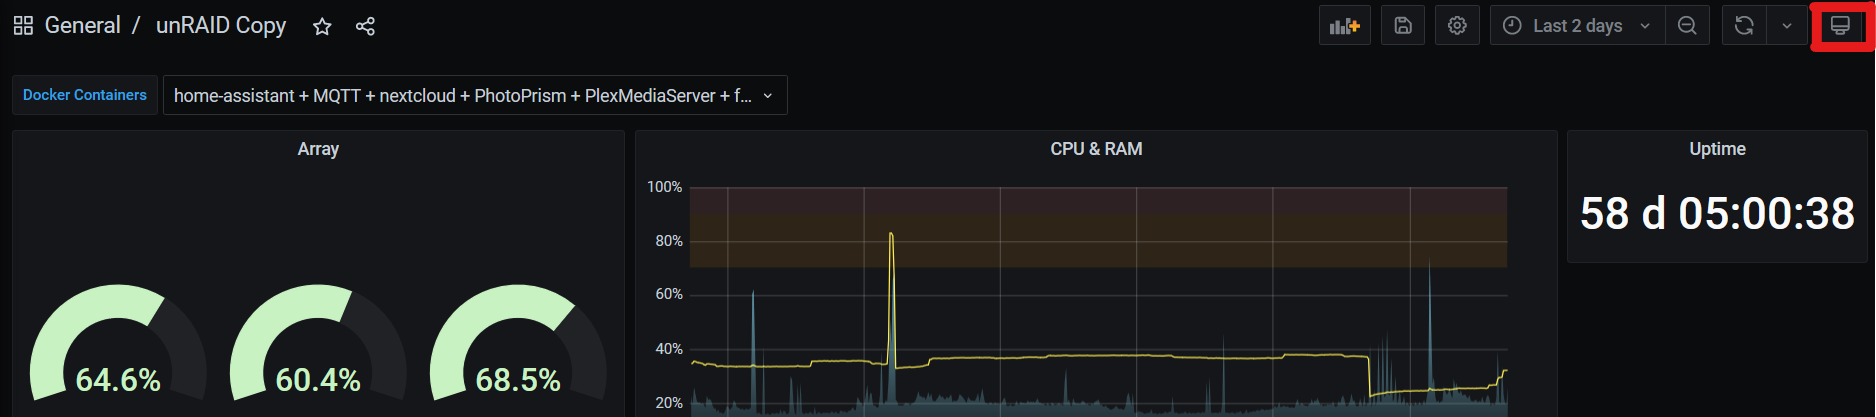This screenshot has height=417, width=1876.
Task: Save the dashboard
Action: (1403, 26)
